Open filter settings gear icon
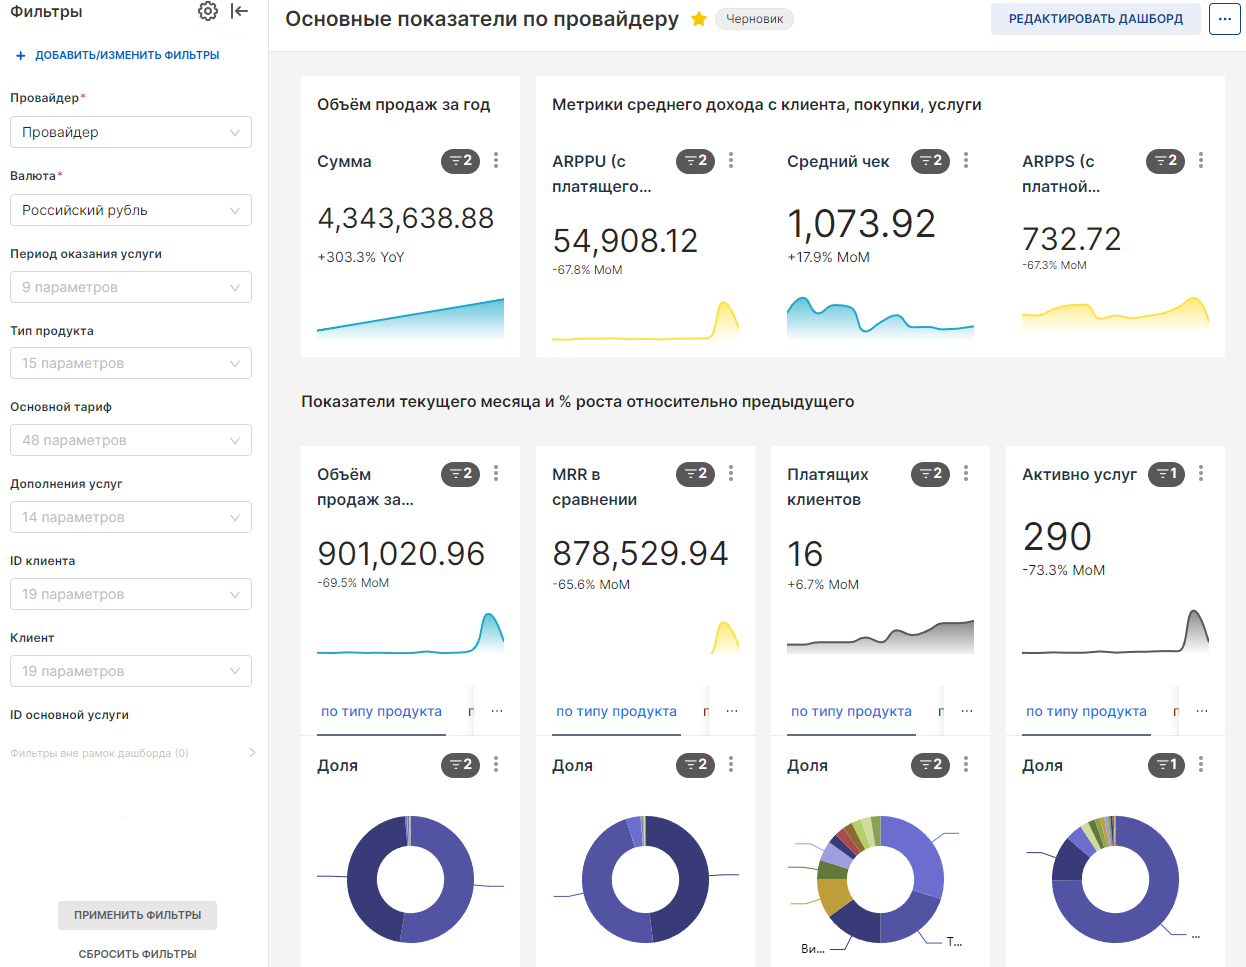 (x=207, y=11)
